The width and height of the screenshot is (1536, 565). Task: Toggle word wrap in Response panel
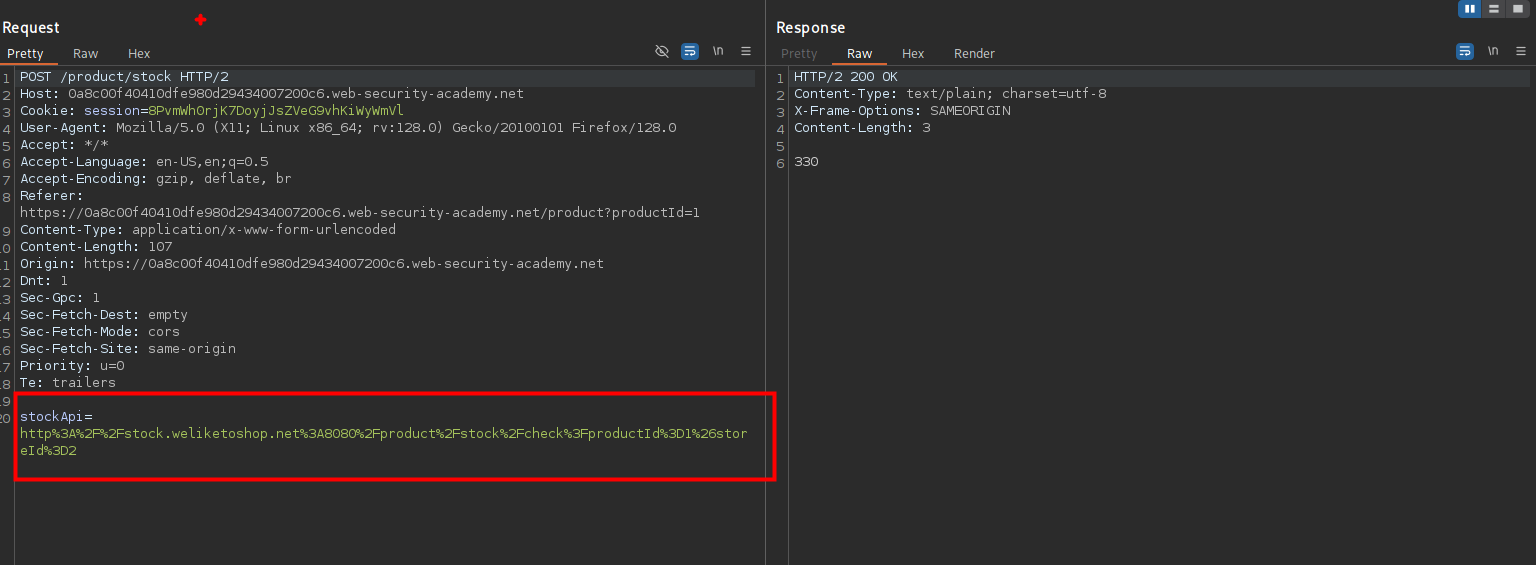tap(1465, 51)
